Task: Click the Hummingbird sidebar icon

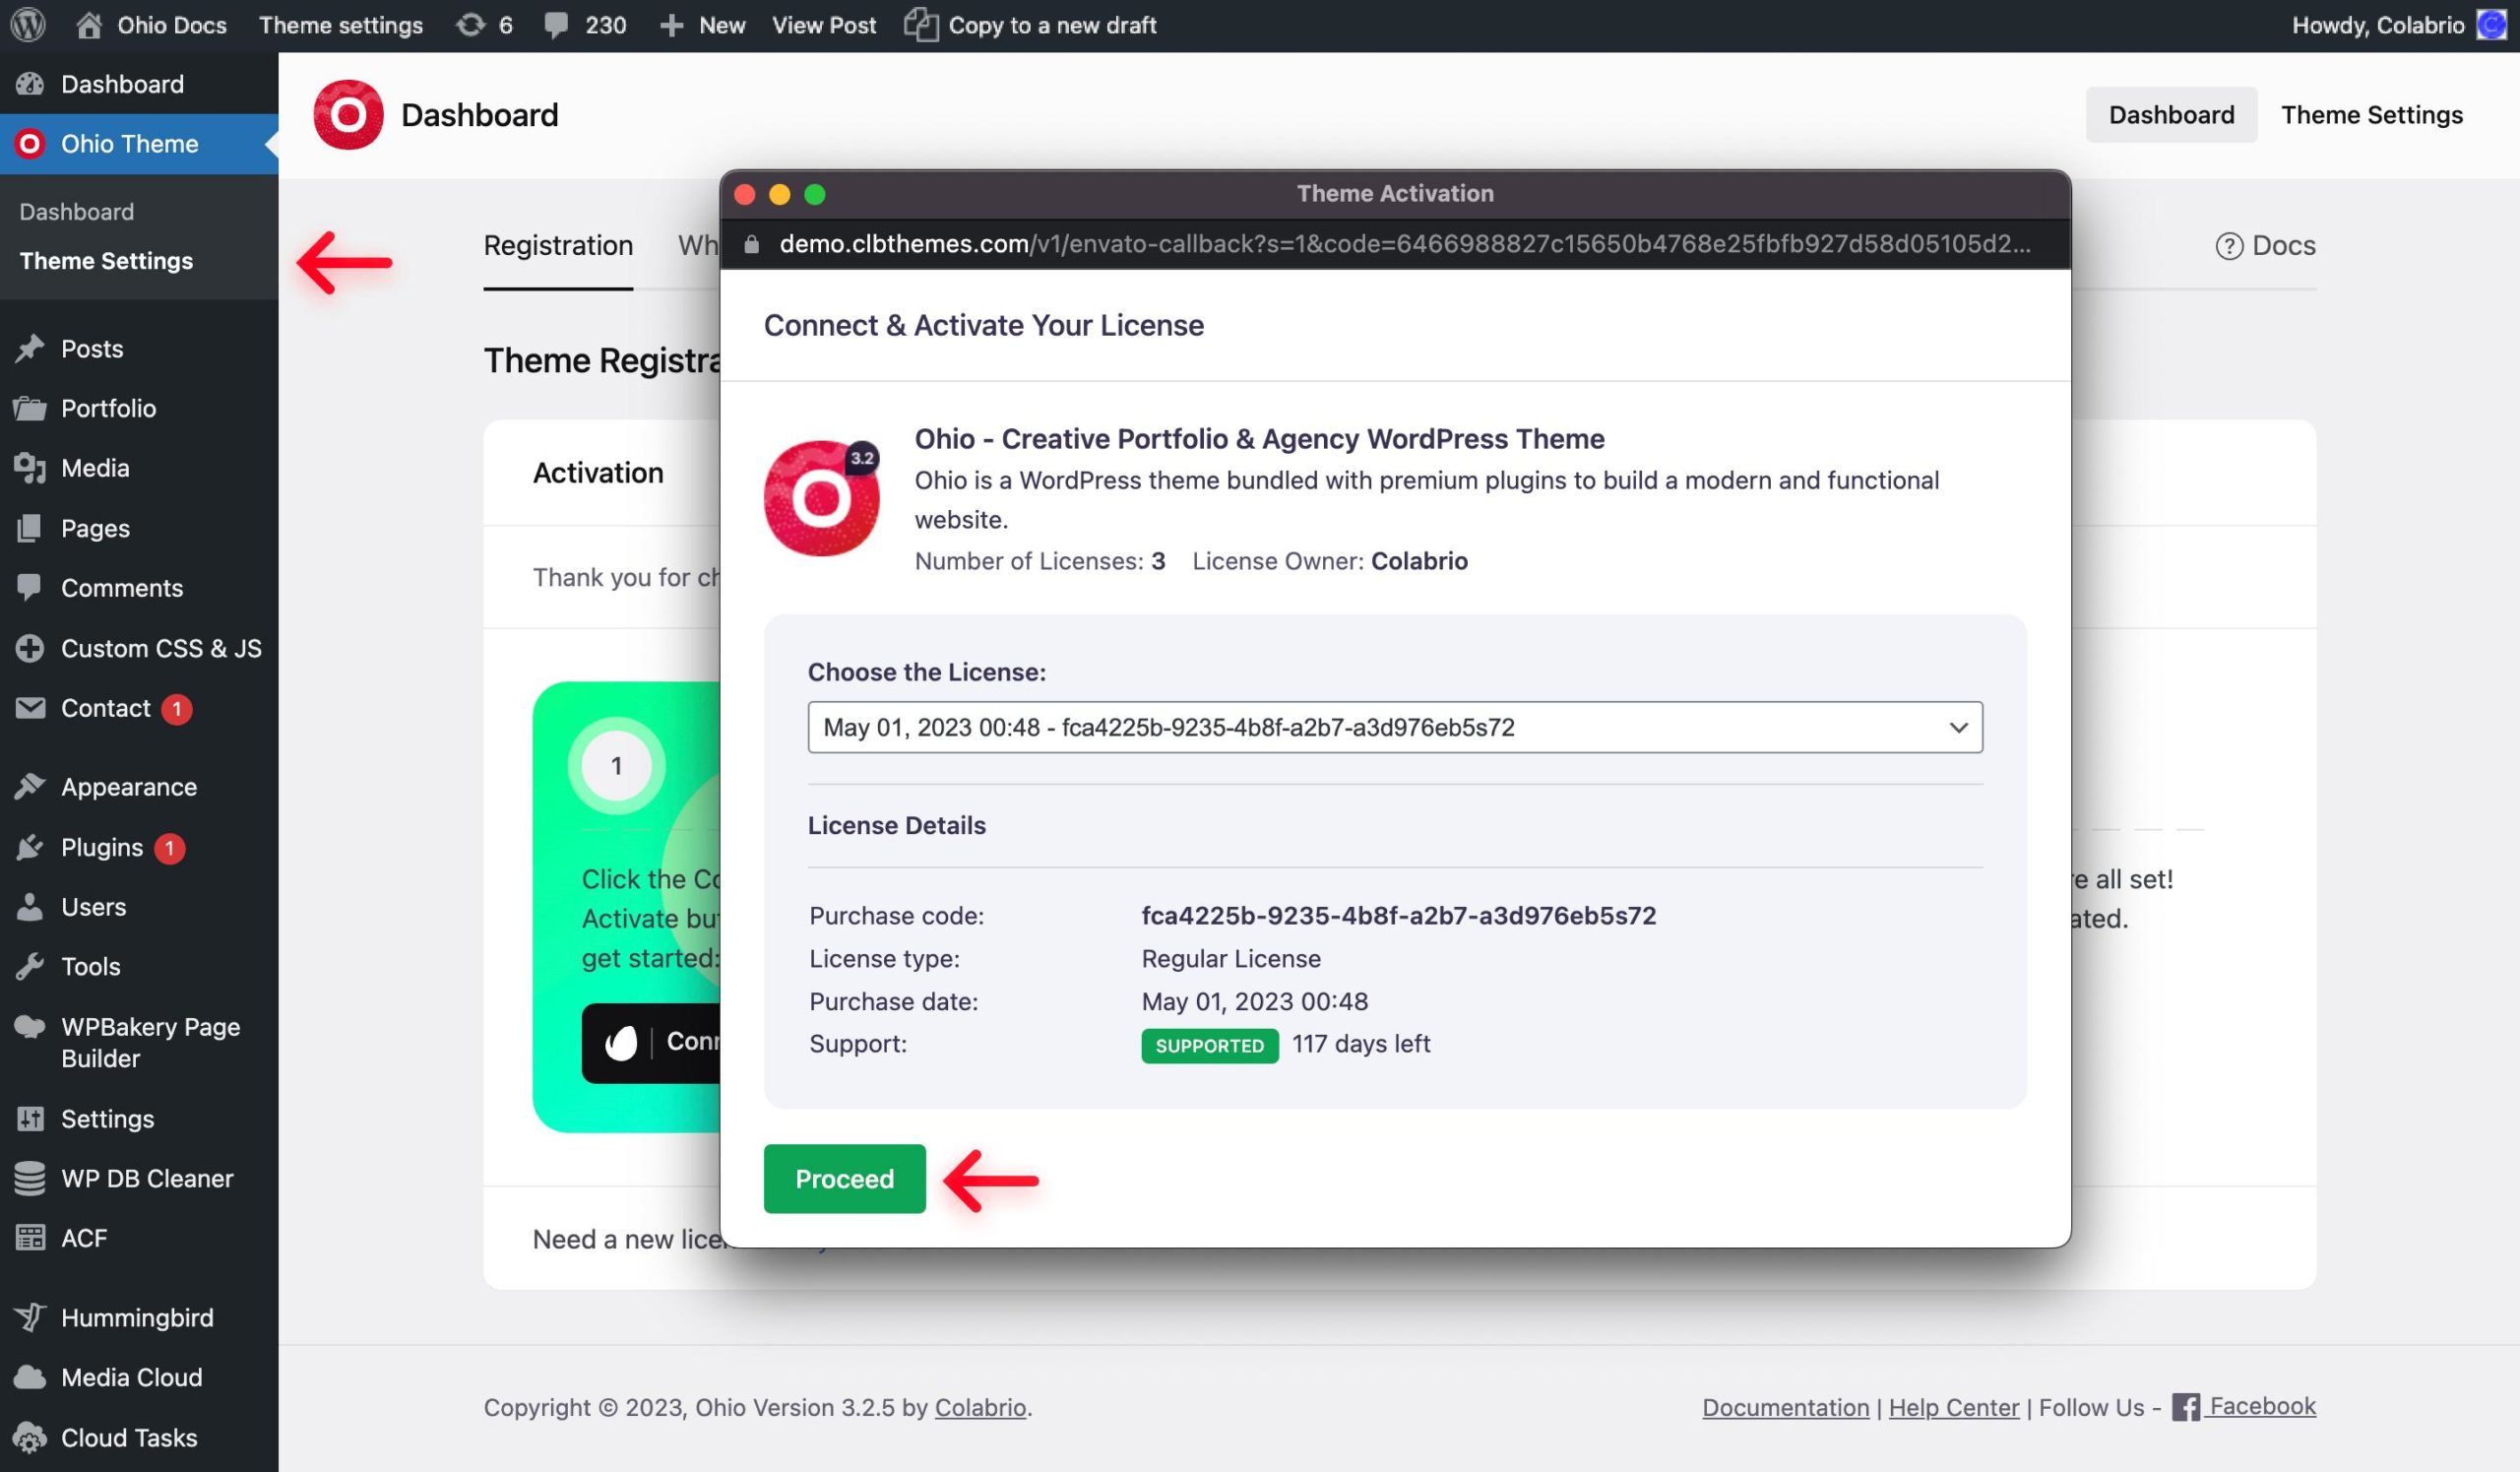Action: pyautogui.click(x=30, y=1317)
